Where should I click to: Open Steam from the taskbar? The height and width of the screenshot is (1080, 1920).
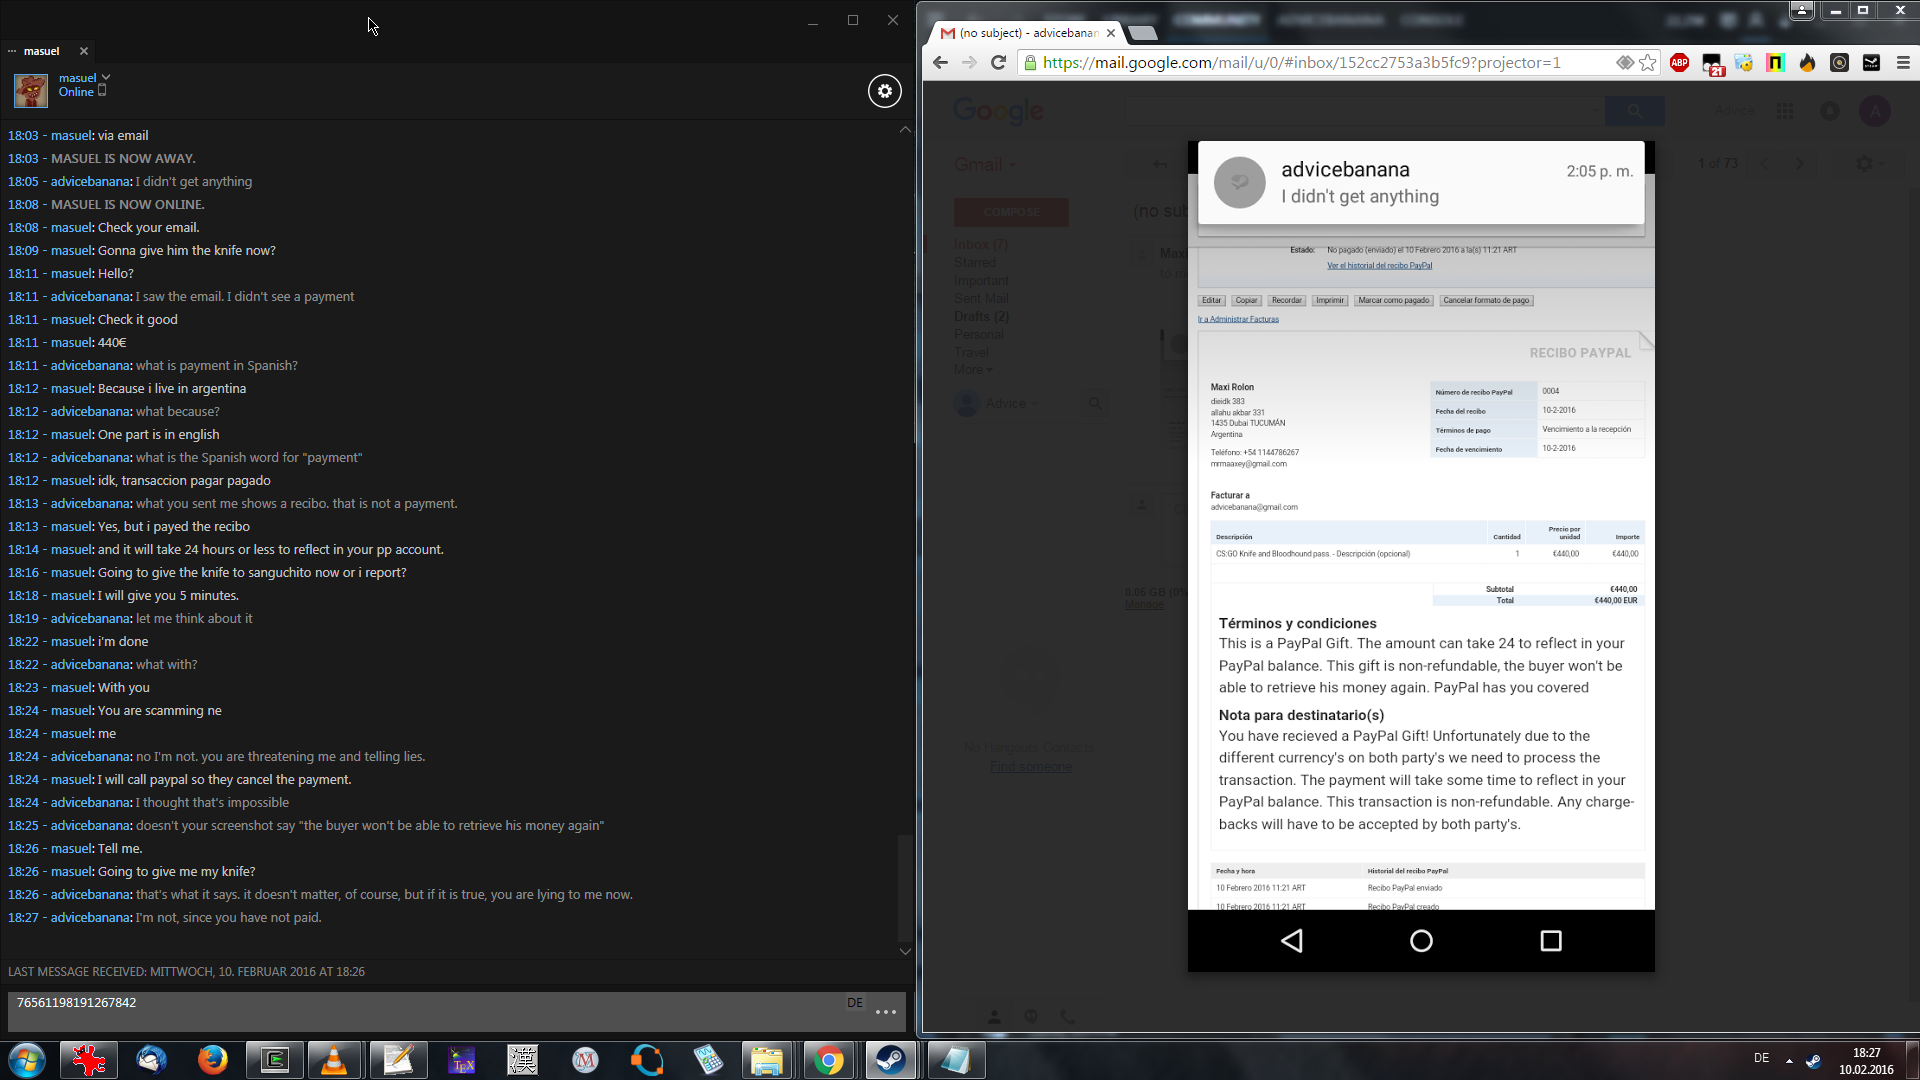(890, 1060)
